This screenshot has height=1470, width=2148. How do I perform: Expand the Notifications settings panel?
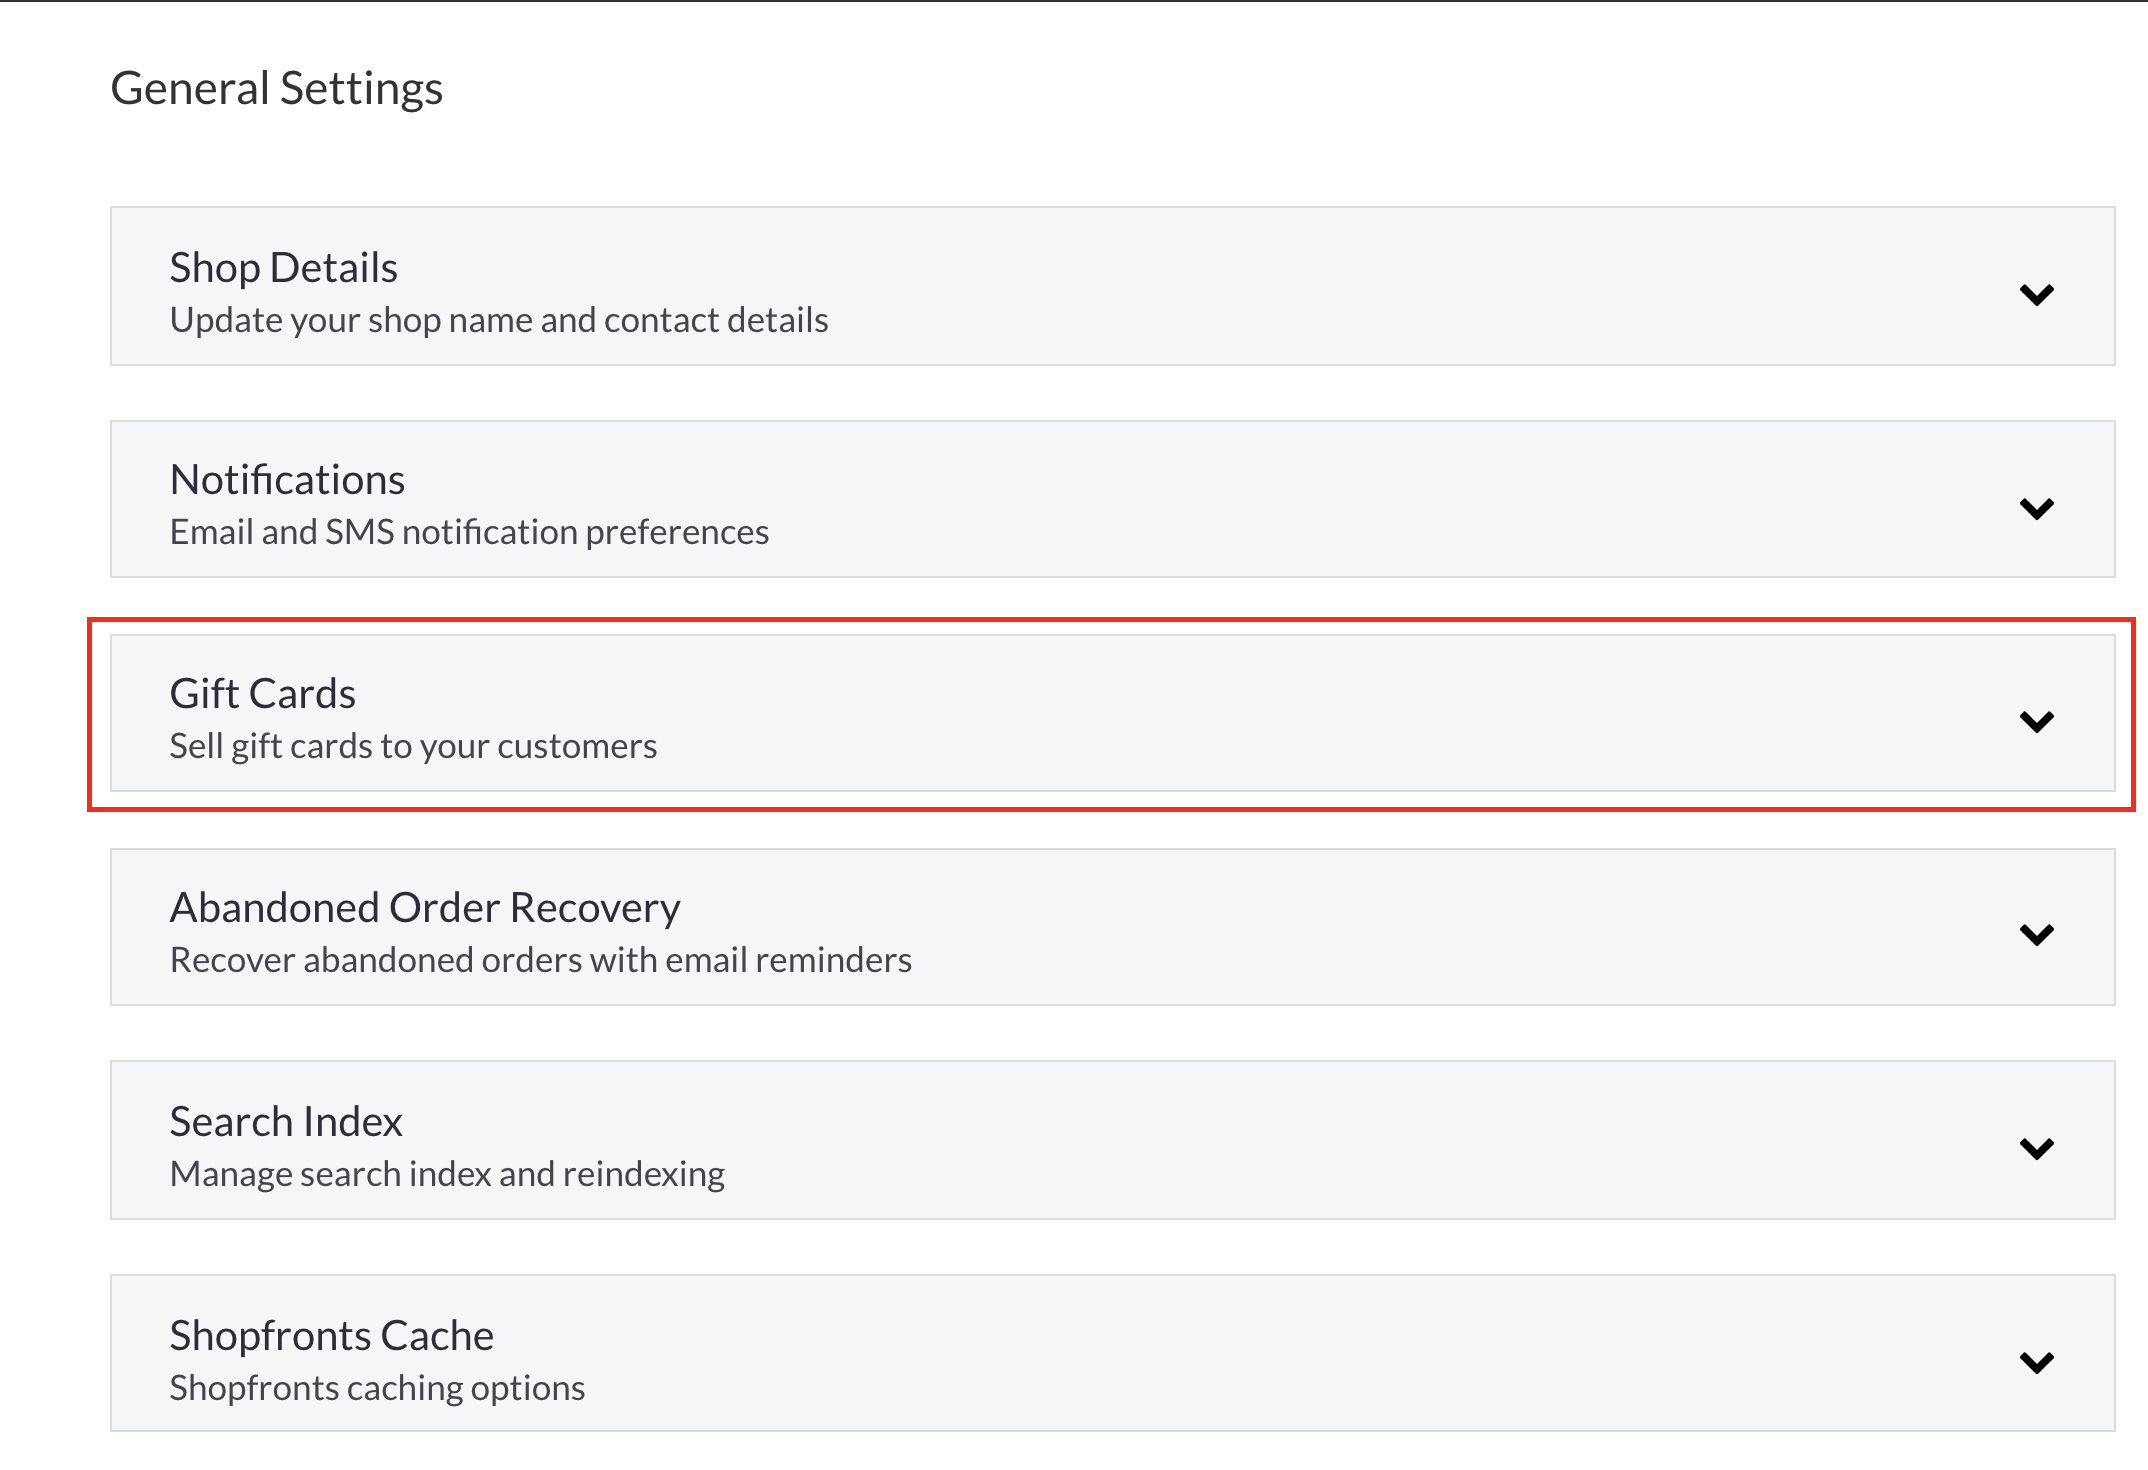[1112, 499]
